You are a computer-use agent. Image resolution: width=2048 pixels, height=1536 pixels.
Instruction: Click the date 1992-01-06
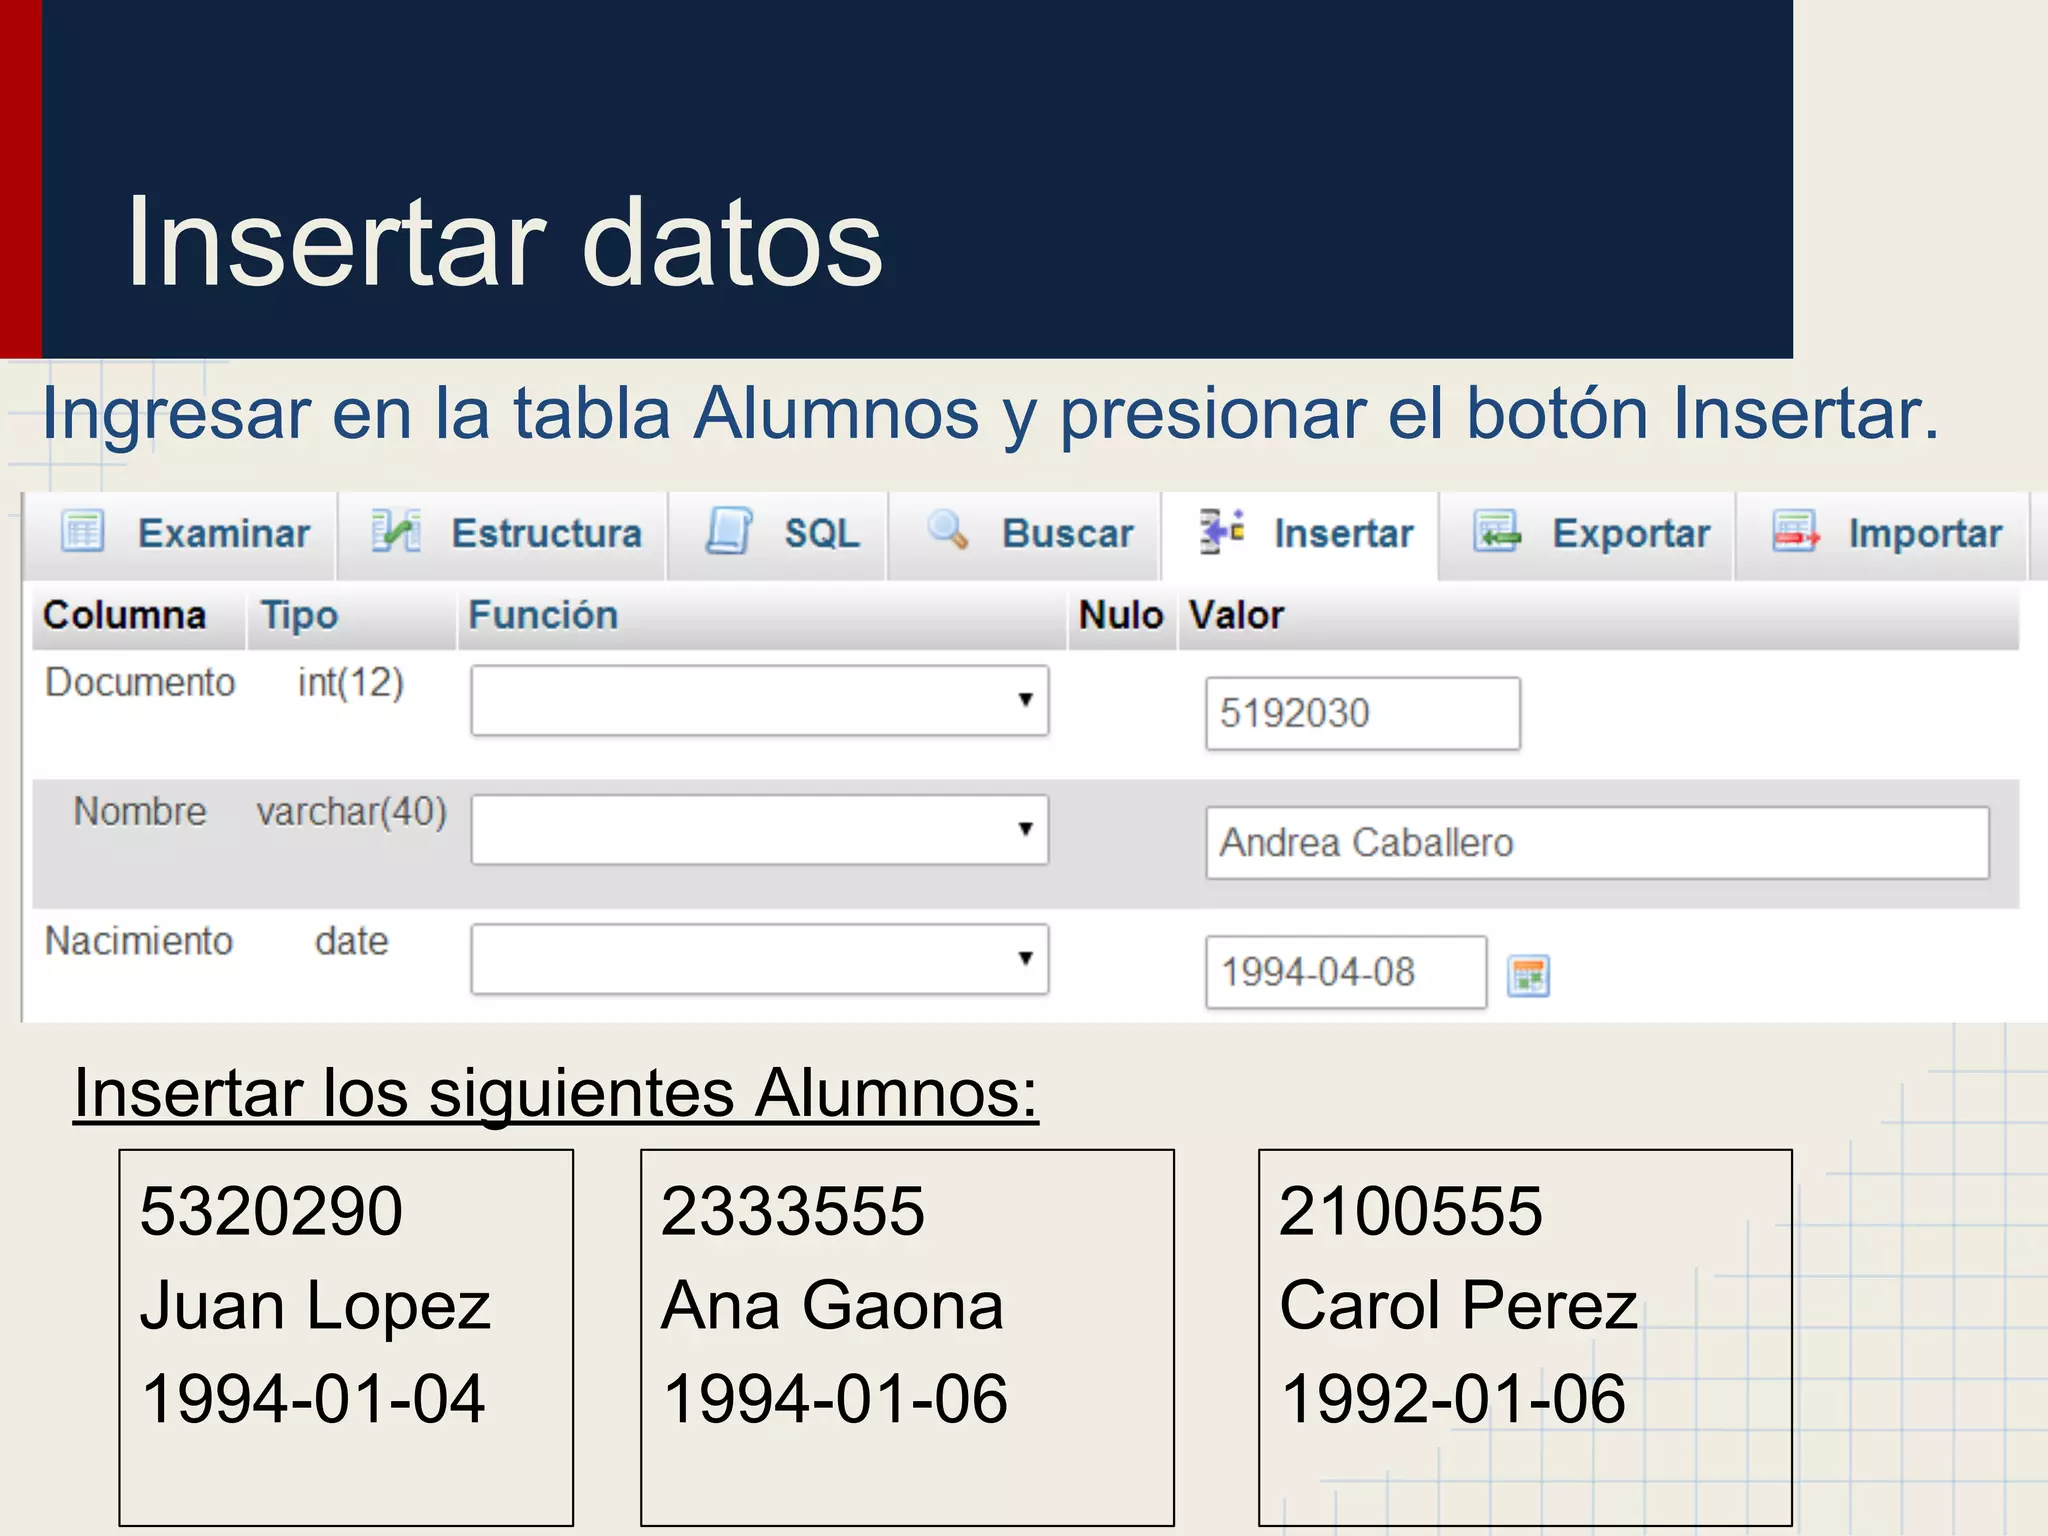click(1452, 1398)
